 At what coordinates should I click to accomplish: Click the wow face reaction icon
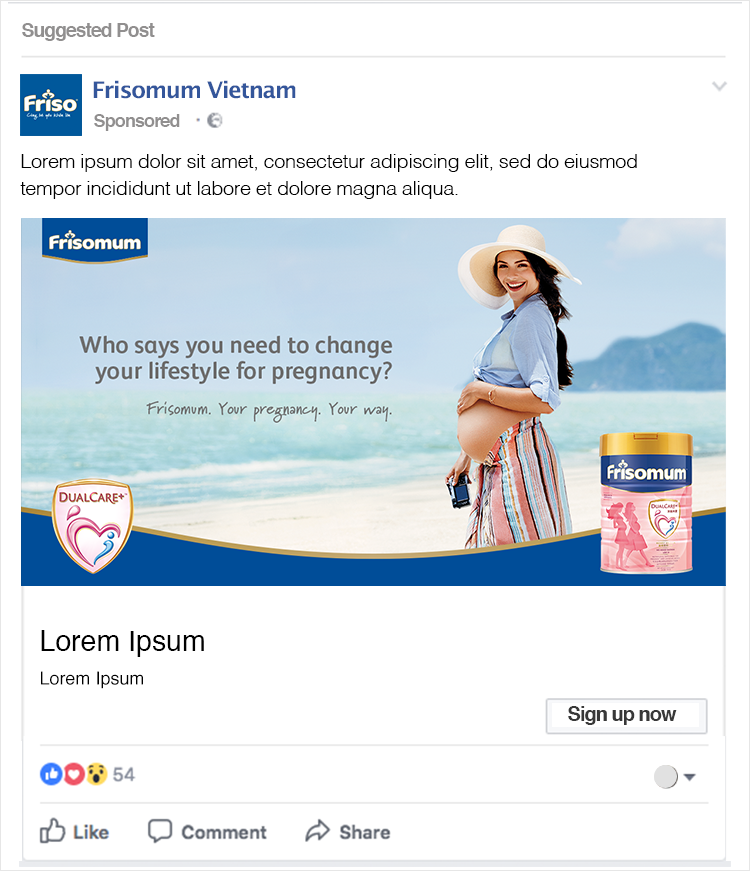[x=96, y=774]
